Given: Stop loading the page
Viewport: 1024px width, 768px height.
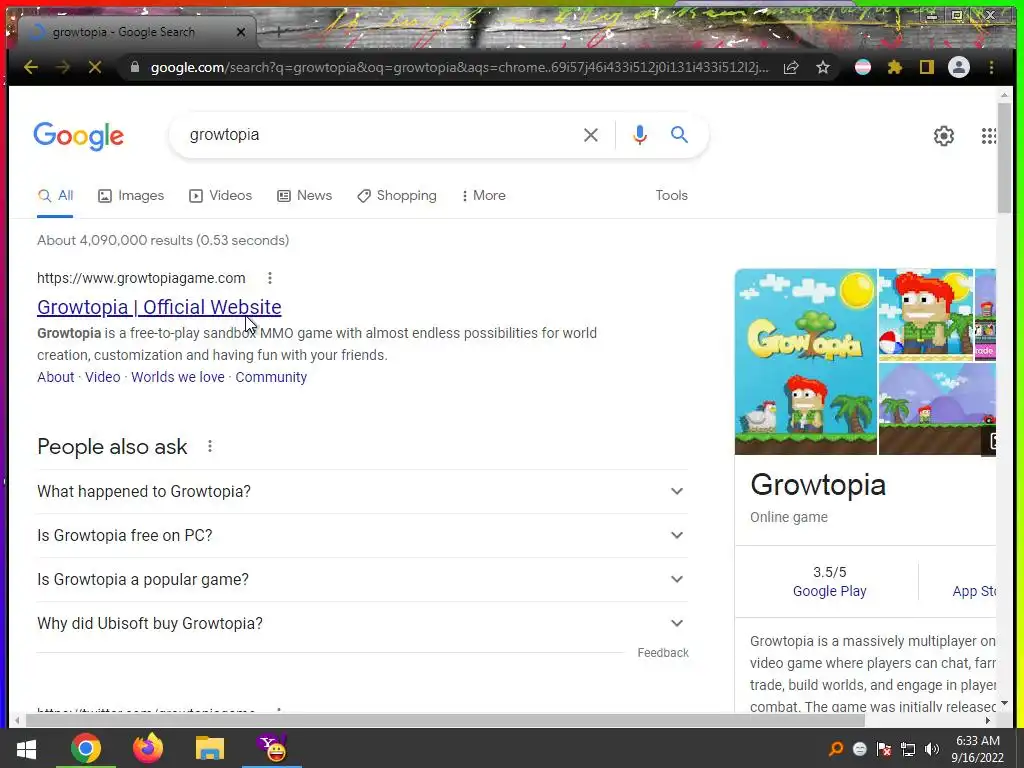Looking at the screenshot, I should 95,67.
